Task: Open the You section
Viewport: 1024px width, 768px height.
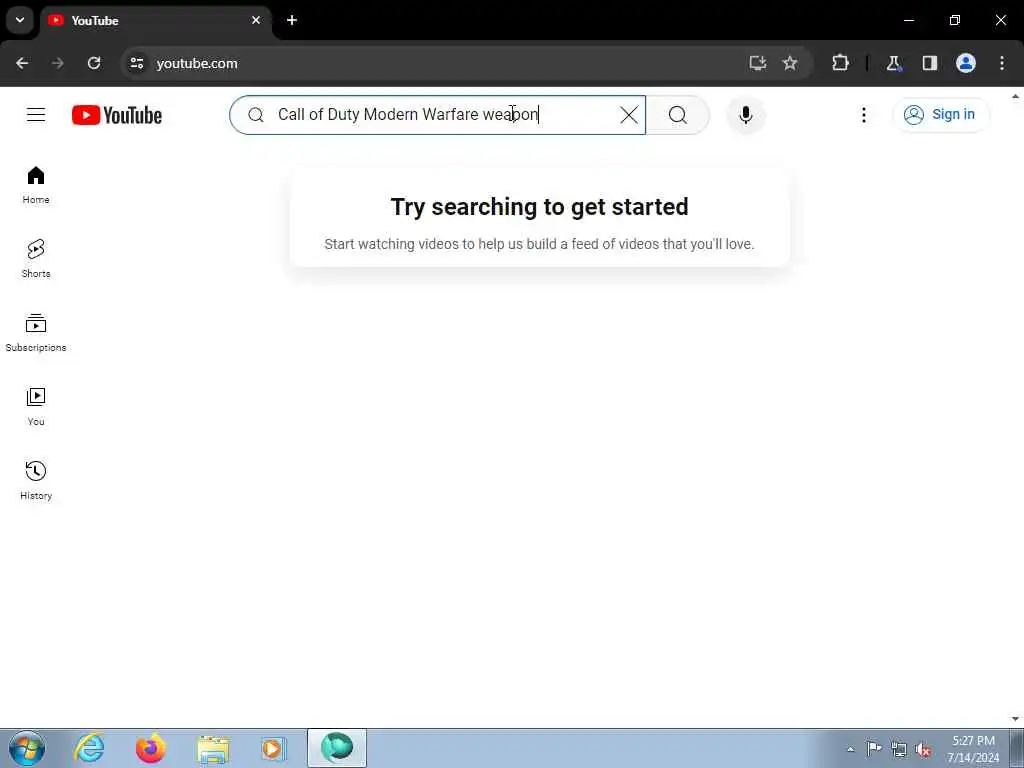Action: tap(36, 407)
